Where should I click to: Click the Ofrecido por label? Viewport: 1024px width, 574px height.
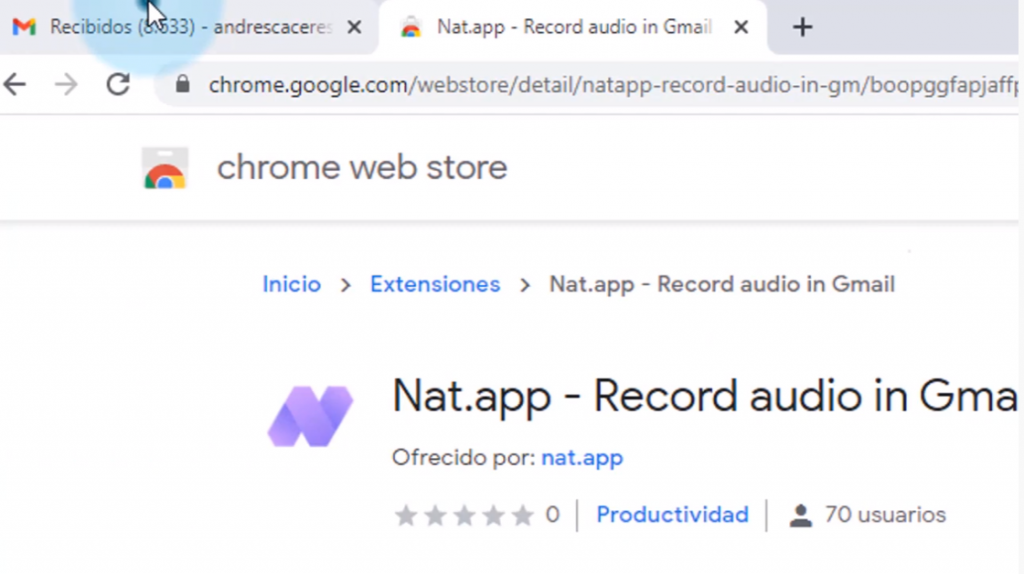pyautogui.click(x=463, y=458)
